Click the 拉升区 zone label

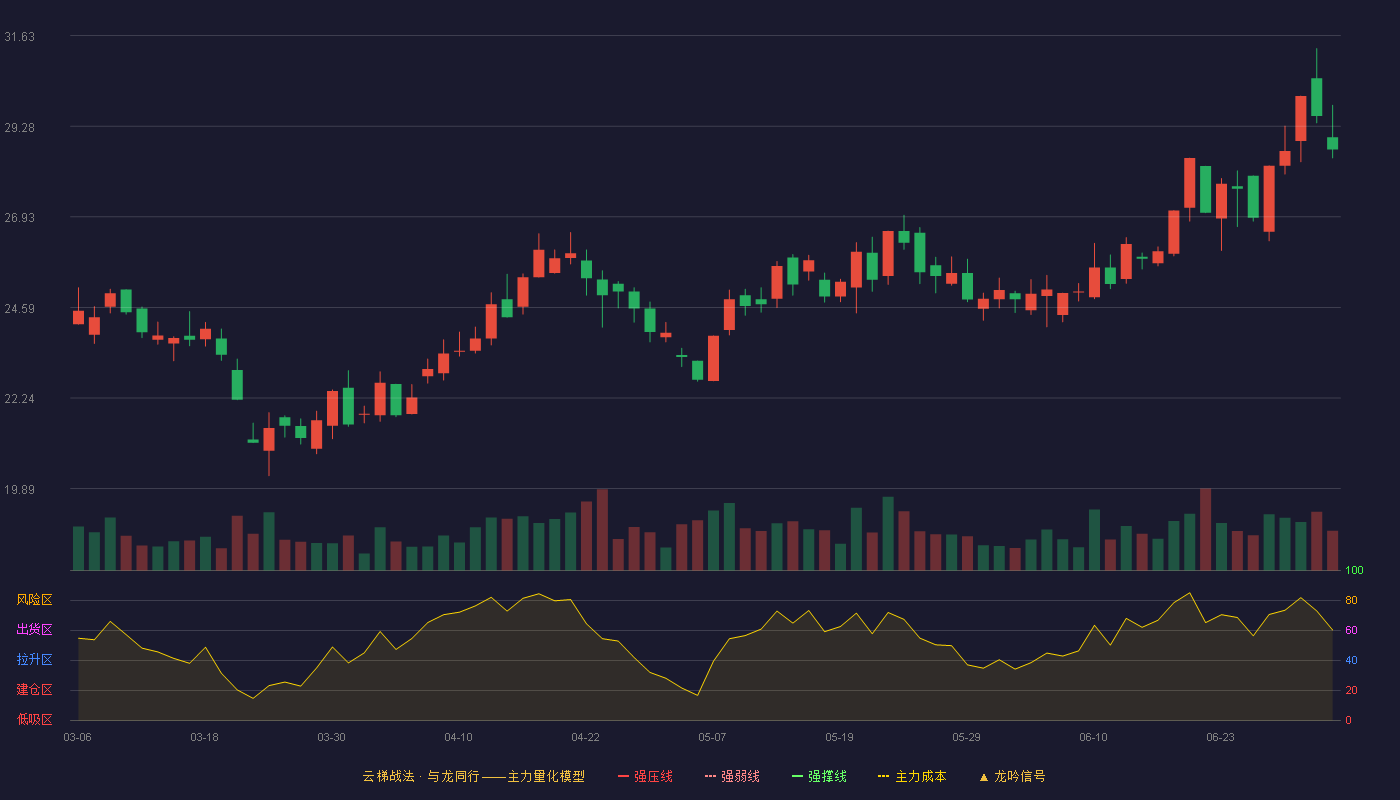tap(34, 660)
